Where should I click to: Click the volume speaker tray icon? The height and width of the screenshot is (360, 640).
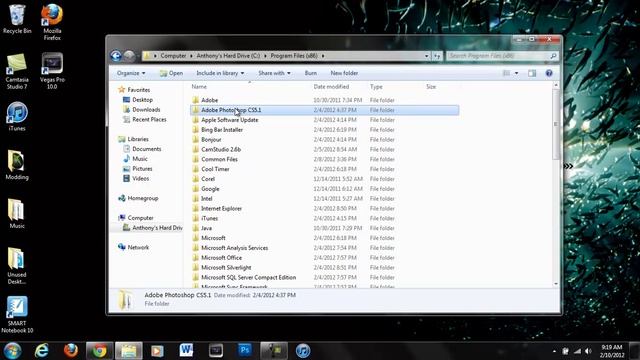pos(588,351)
